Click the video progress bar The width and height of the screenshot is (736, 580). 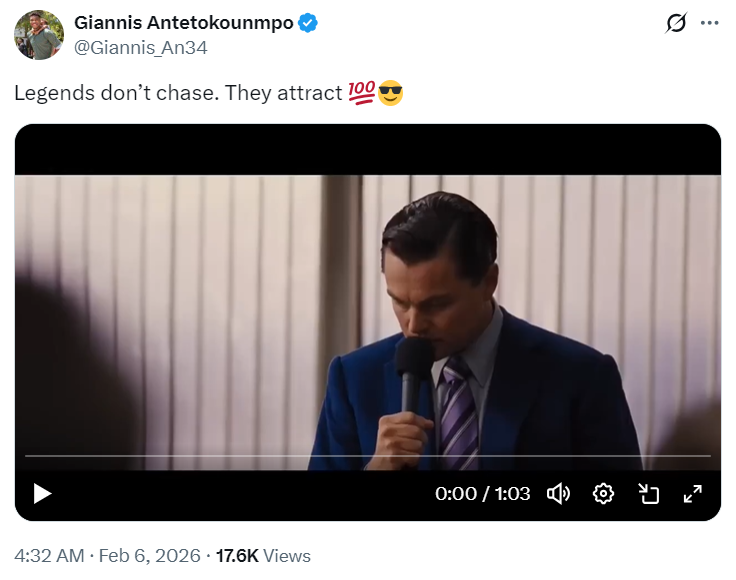click(x=368, y=456)
